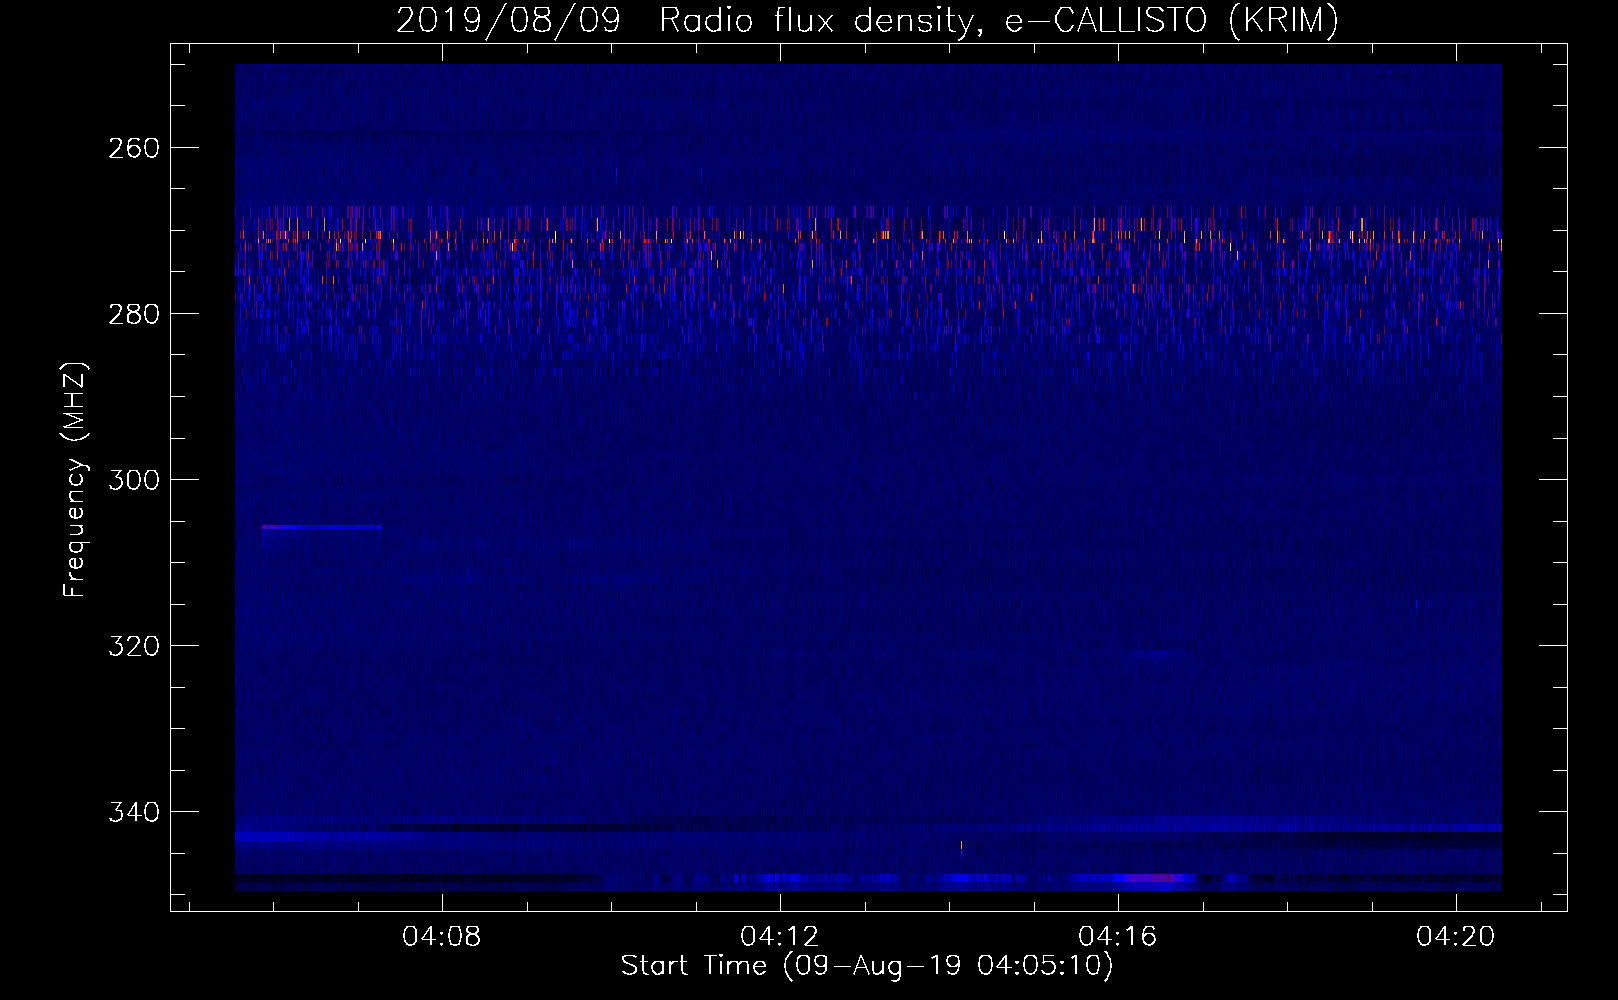This screenshot has height=1000, width=1618.
Task: Click the 260 frequency tick label
Action: coord(134,148)
